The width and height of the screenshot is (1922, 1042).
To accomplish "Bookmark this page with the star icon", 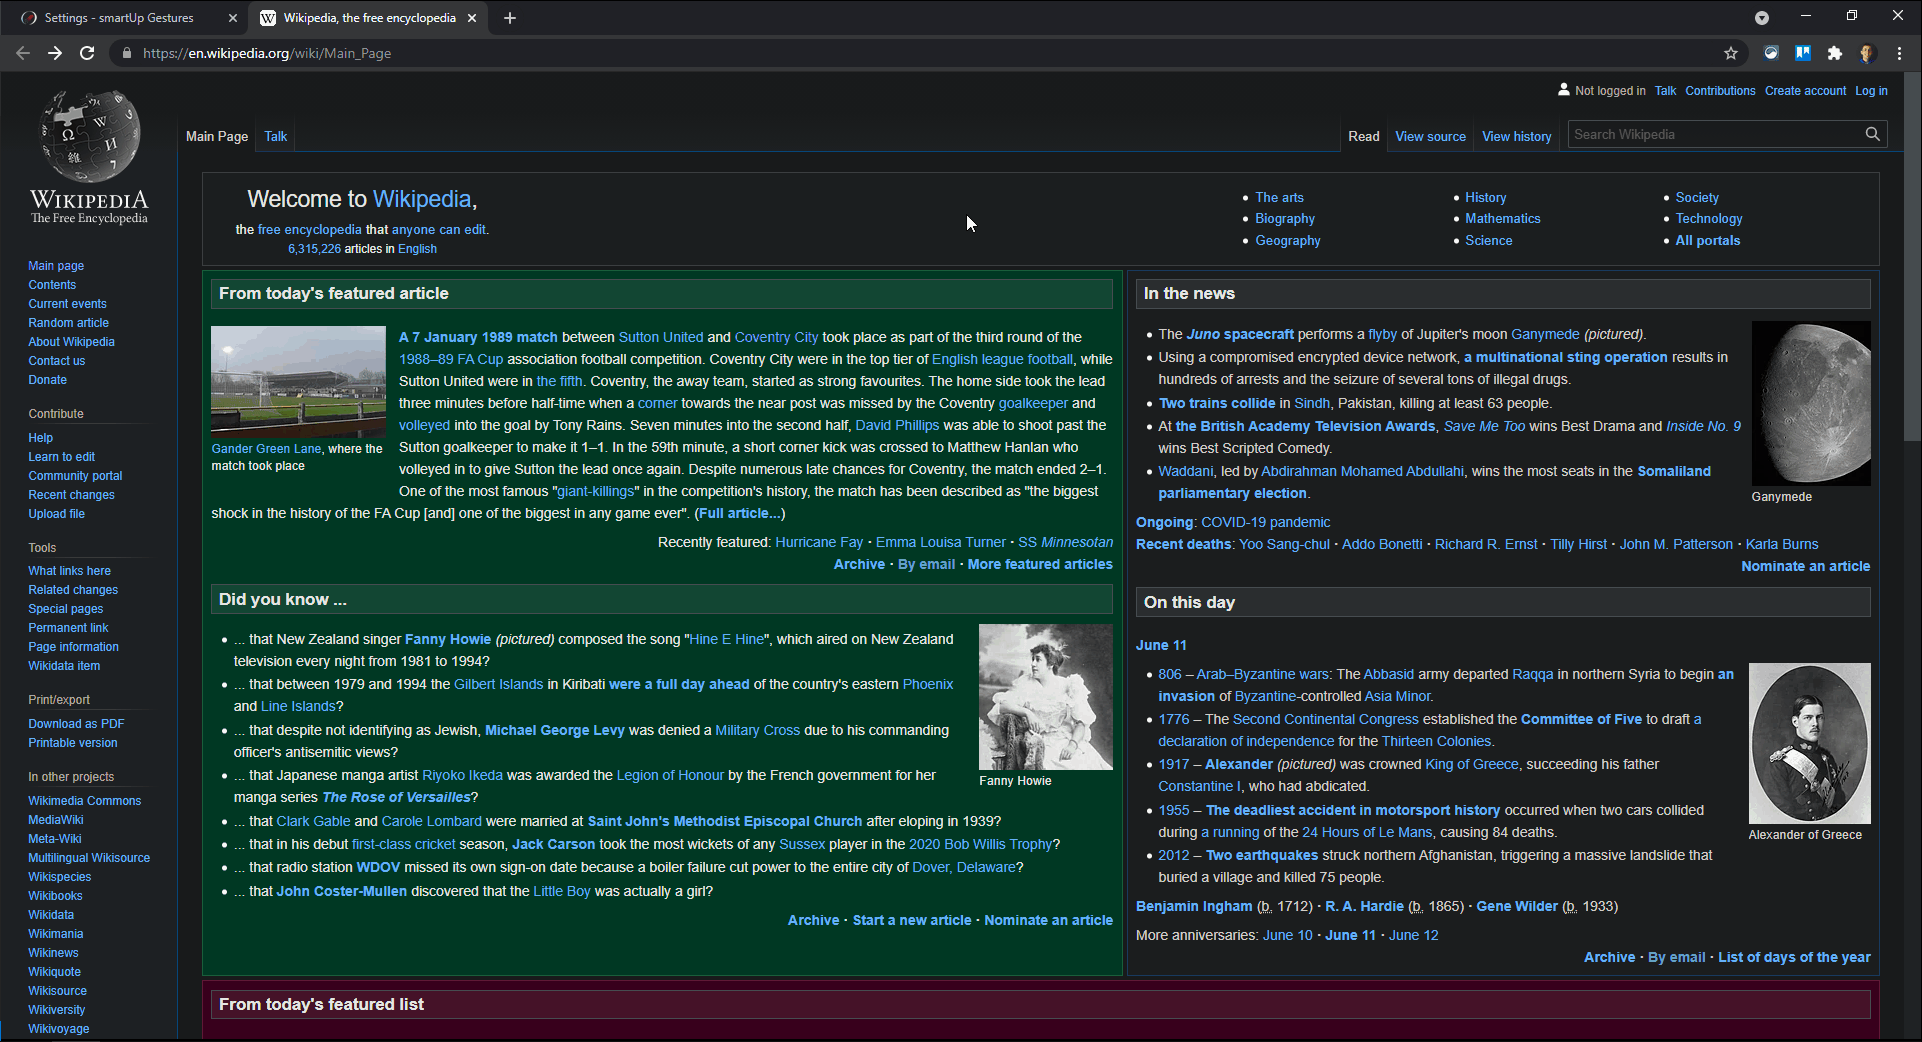I will point(1731,53).
